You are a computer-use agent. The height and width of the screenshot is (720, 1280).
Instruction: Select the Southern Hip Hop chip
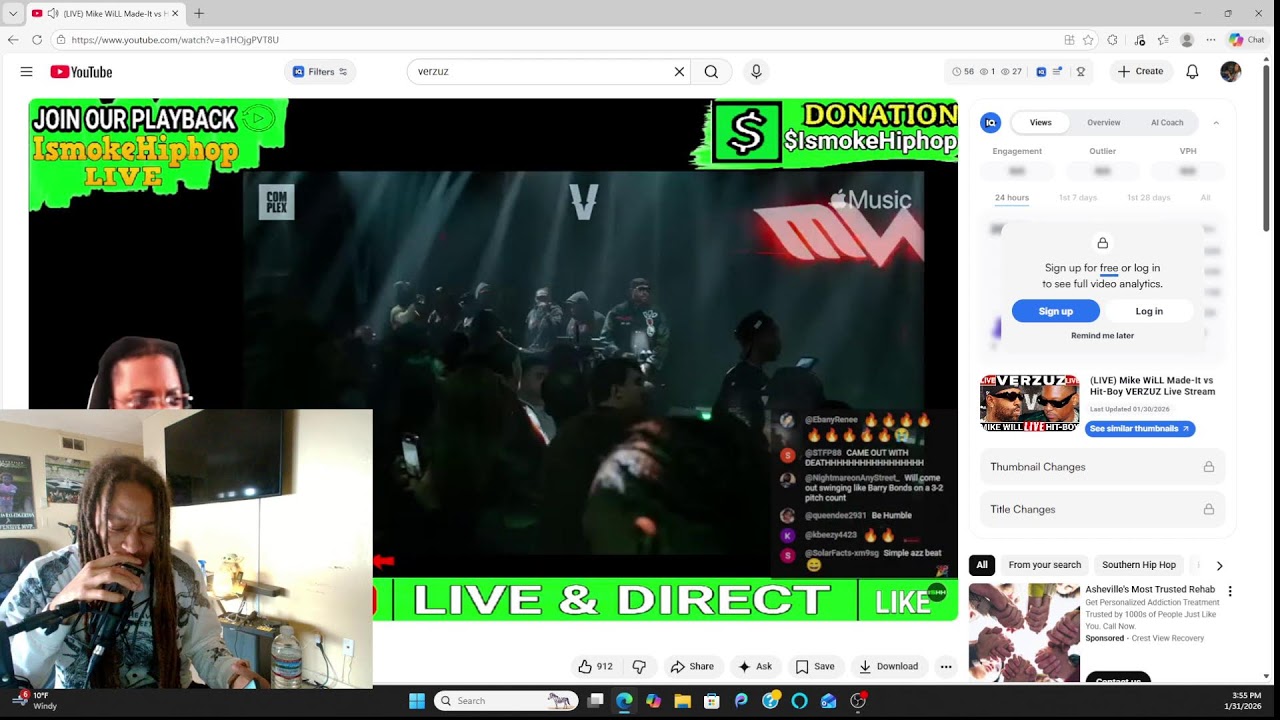1139,565
